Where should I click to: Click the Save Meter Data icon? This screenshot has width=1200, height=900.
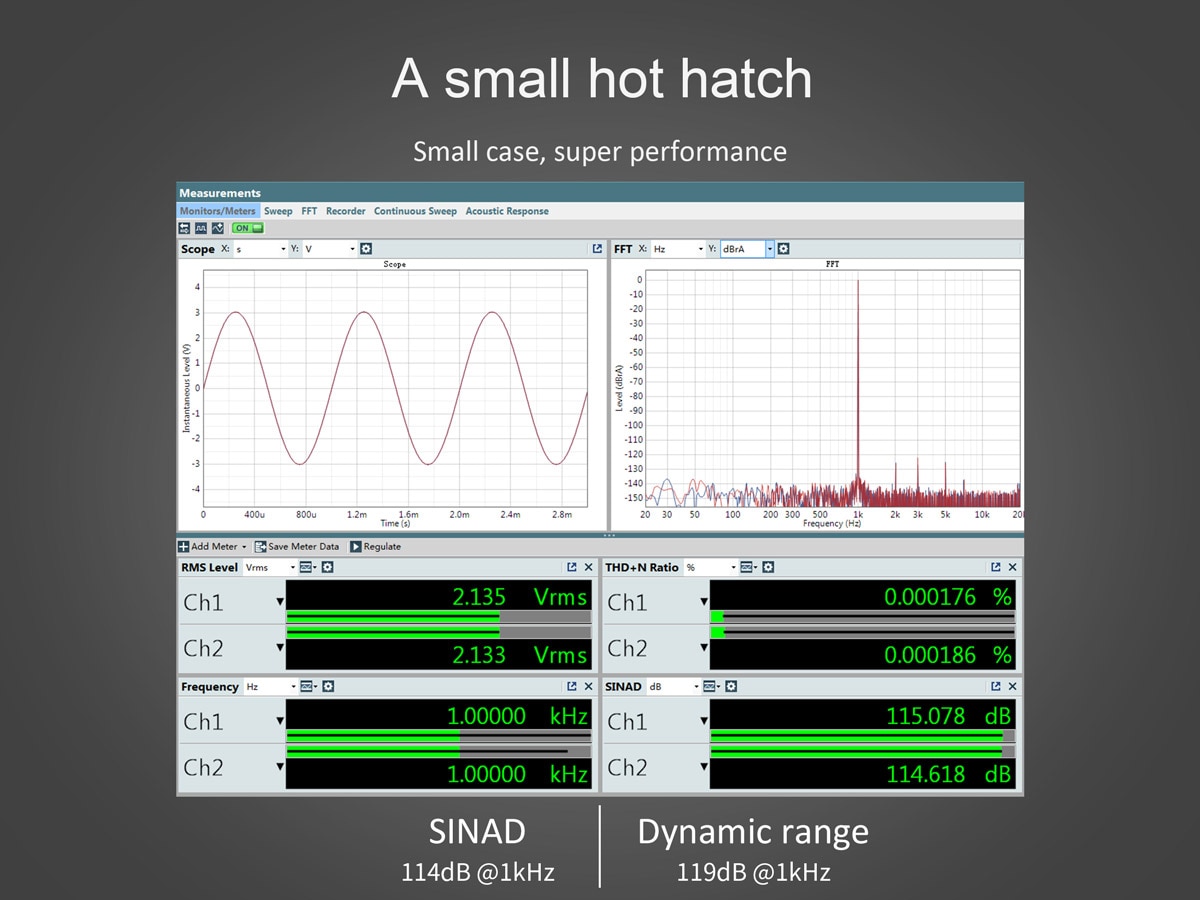point(260,547)
